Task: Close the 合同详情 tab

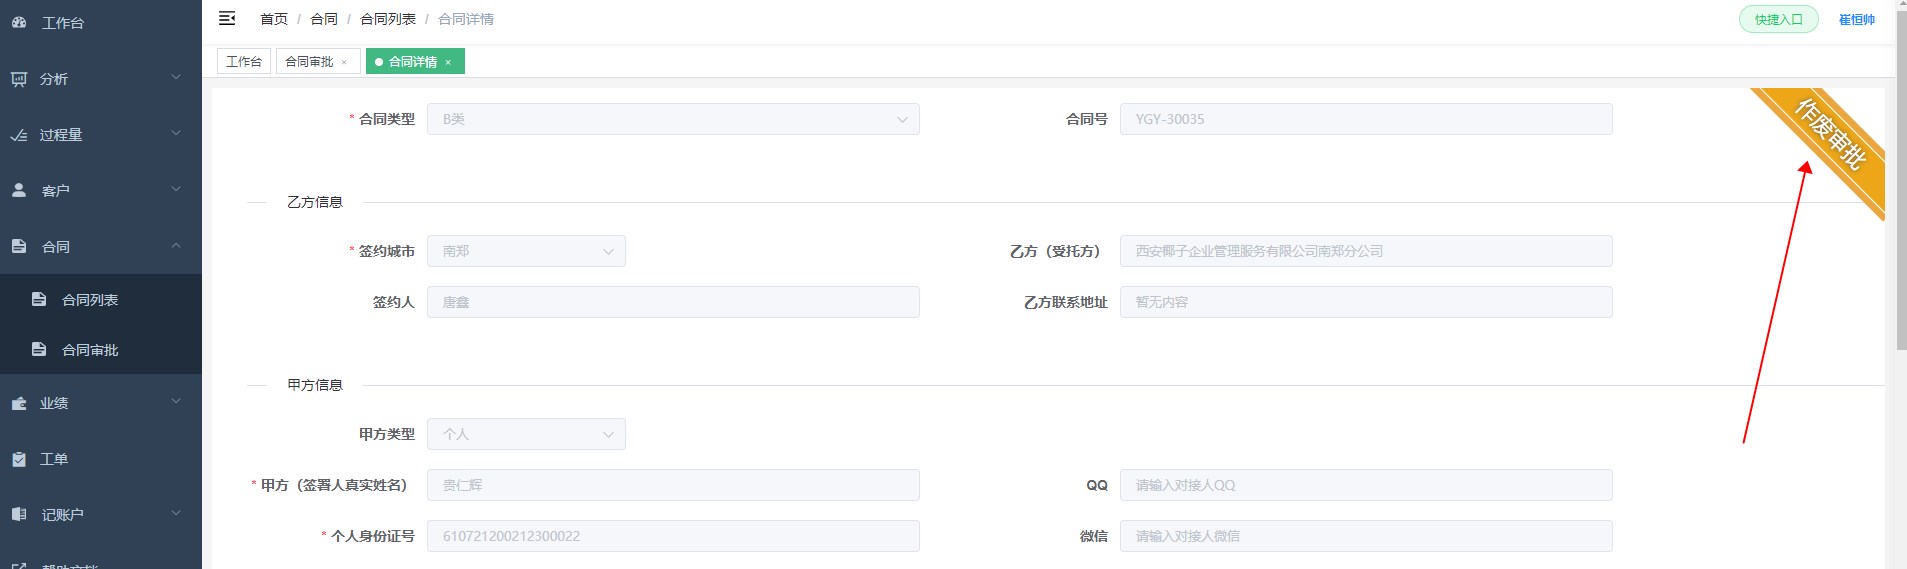Action: pos(448,62)
